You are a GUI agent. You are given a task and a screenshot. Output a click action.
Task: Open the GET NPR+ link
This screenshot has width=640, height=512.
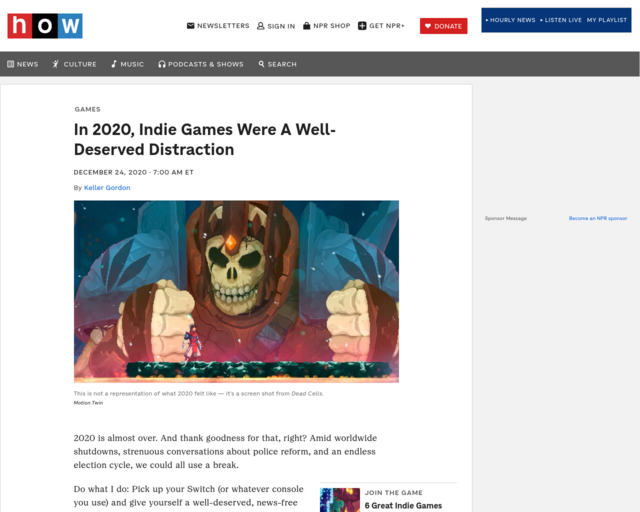[387, 26]
